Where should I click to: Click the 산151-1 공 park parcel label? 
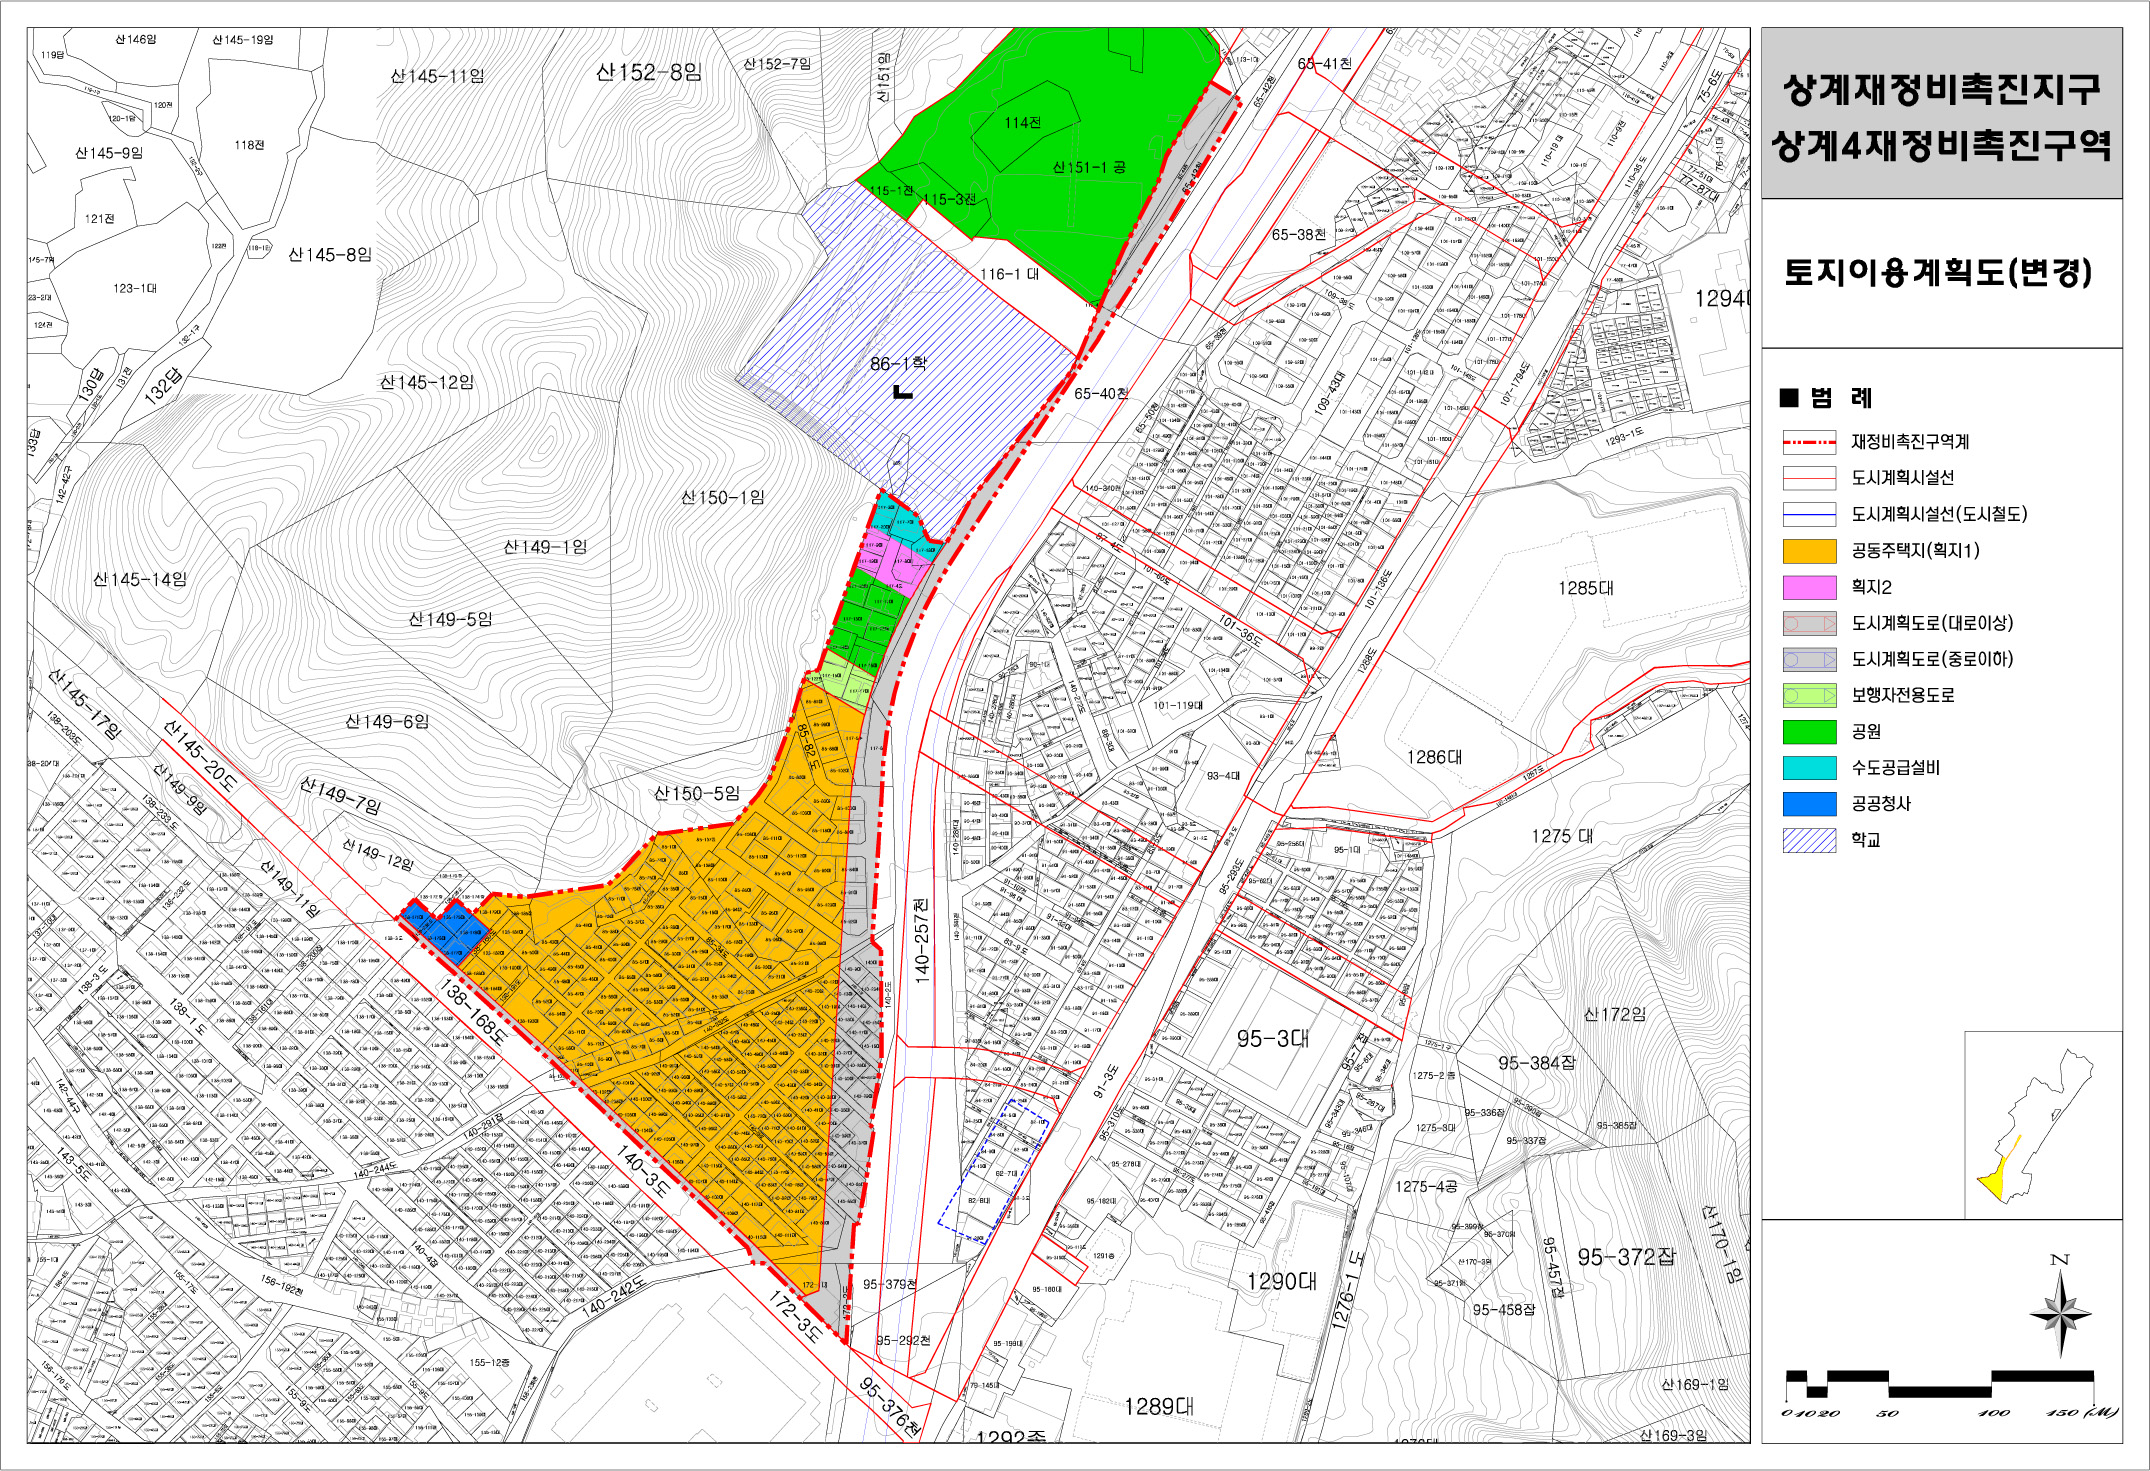1088,167
